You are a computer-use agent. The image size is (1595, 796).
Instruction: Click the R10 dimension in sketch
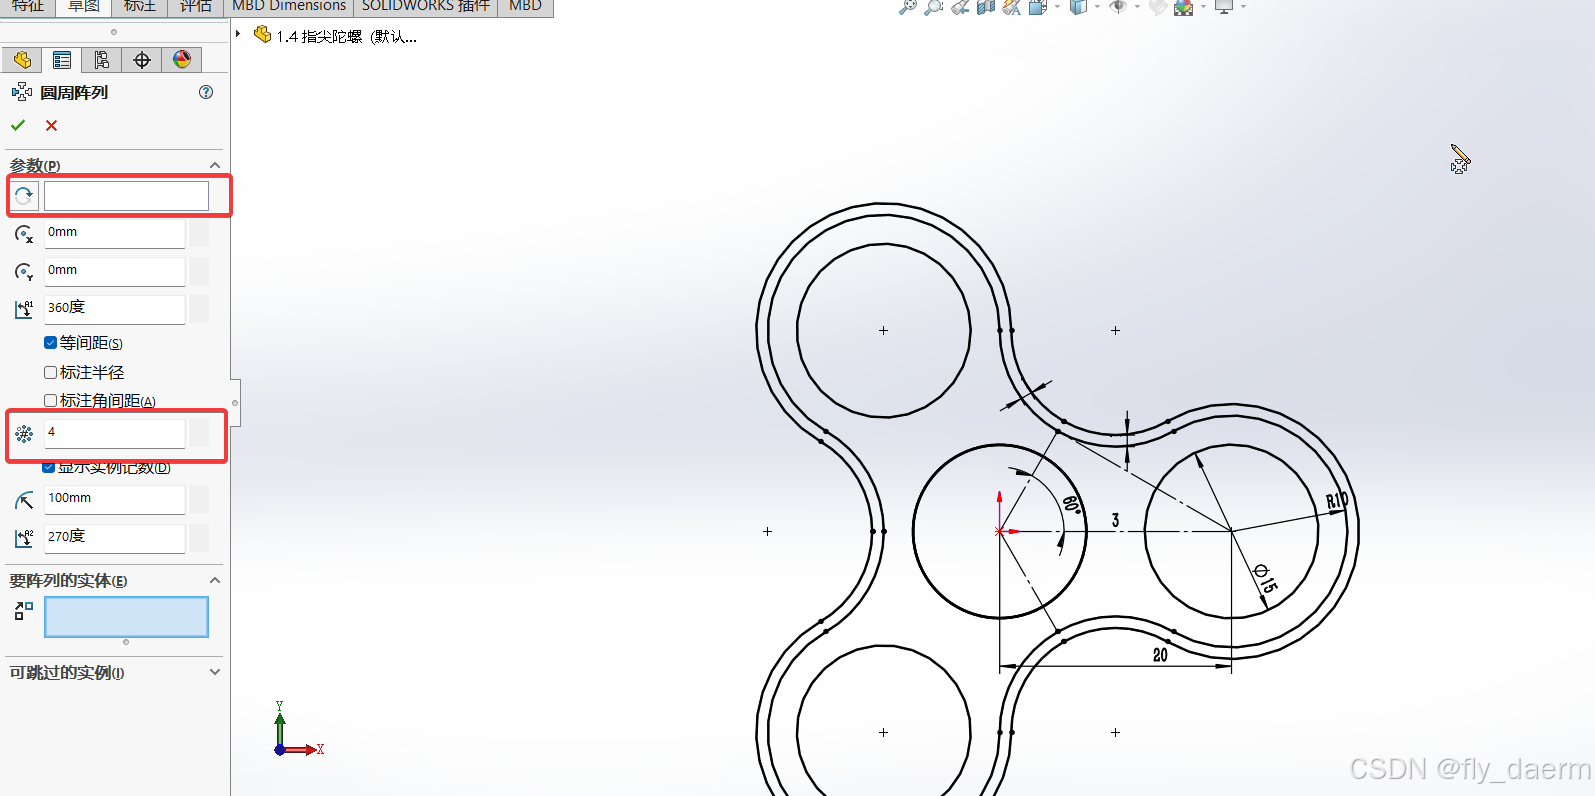click(x=1337, y=501)
